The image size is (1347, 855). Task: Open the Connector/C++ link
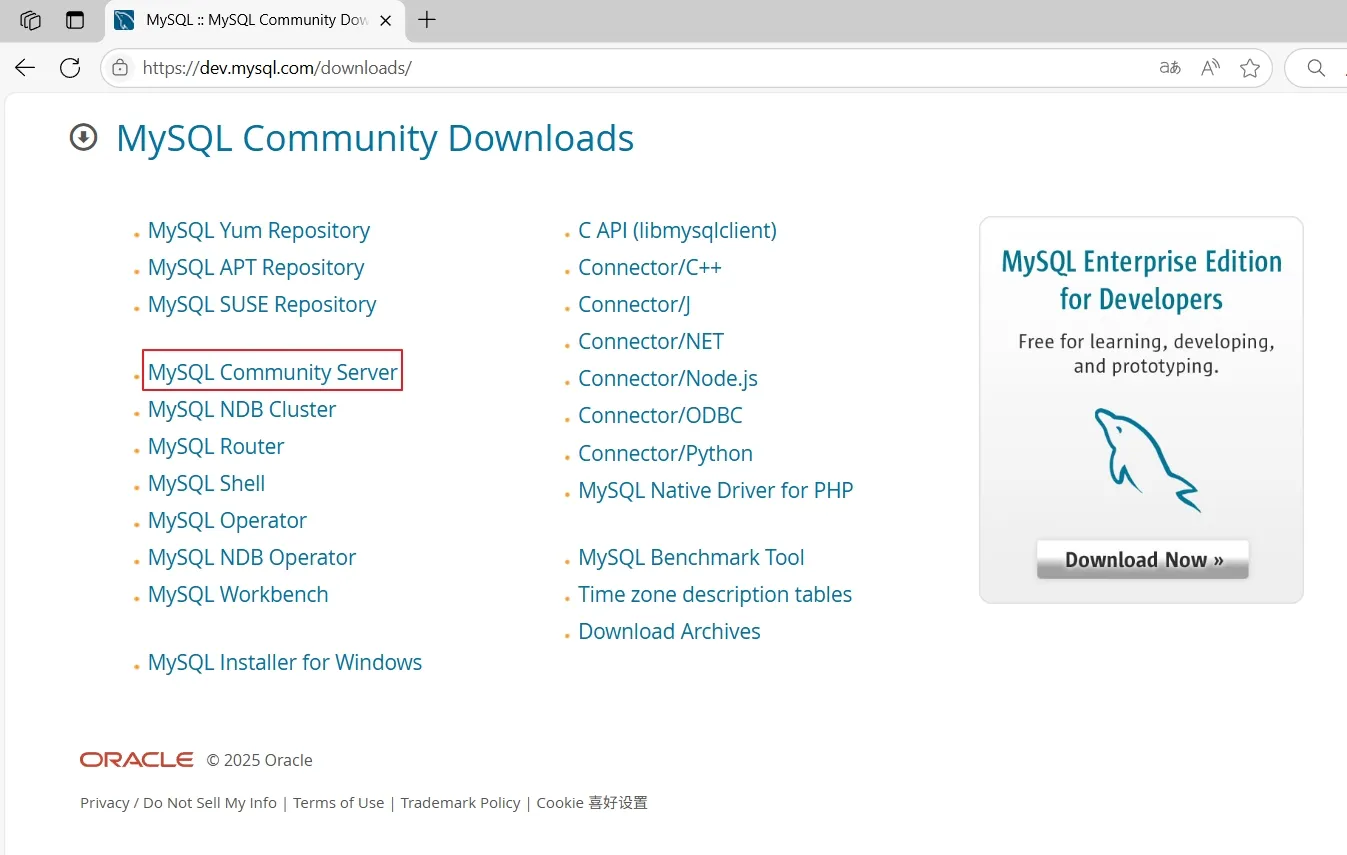pos(650,267)
